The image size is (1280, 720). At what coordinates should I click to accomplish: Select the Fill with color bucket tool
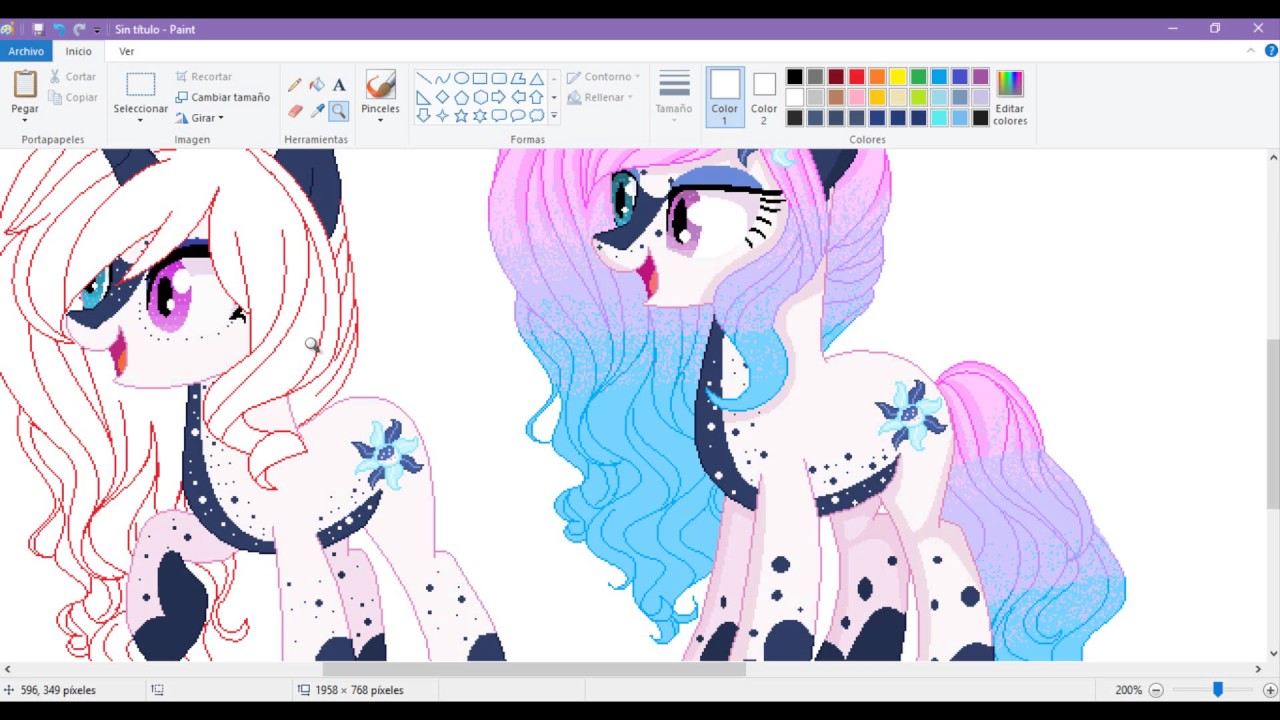coord(317,85)
